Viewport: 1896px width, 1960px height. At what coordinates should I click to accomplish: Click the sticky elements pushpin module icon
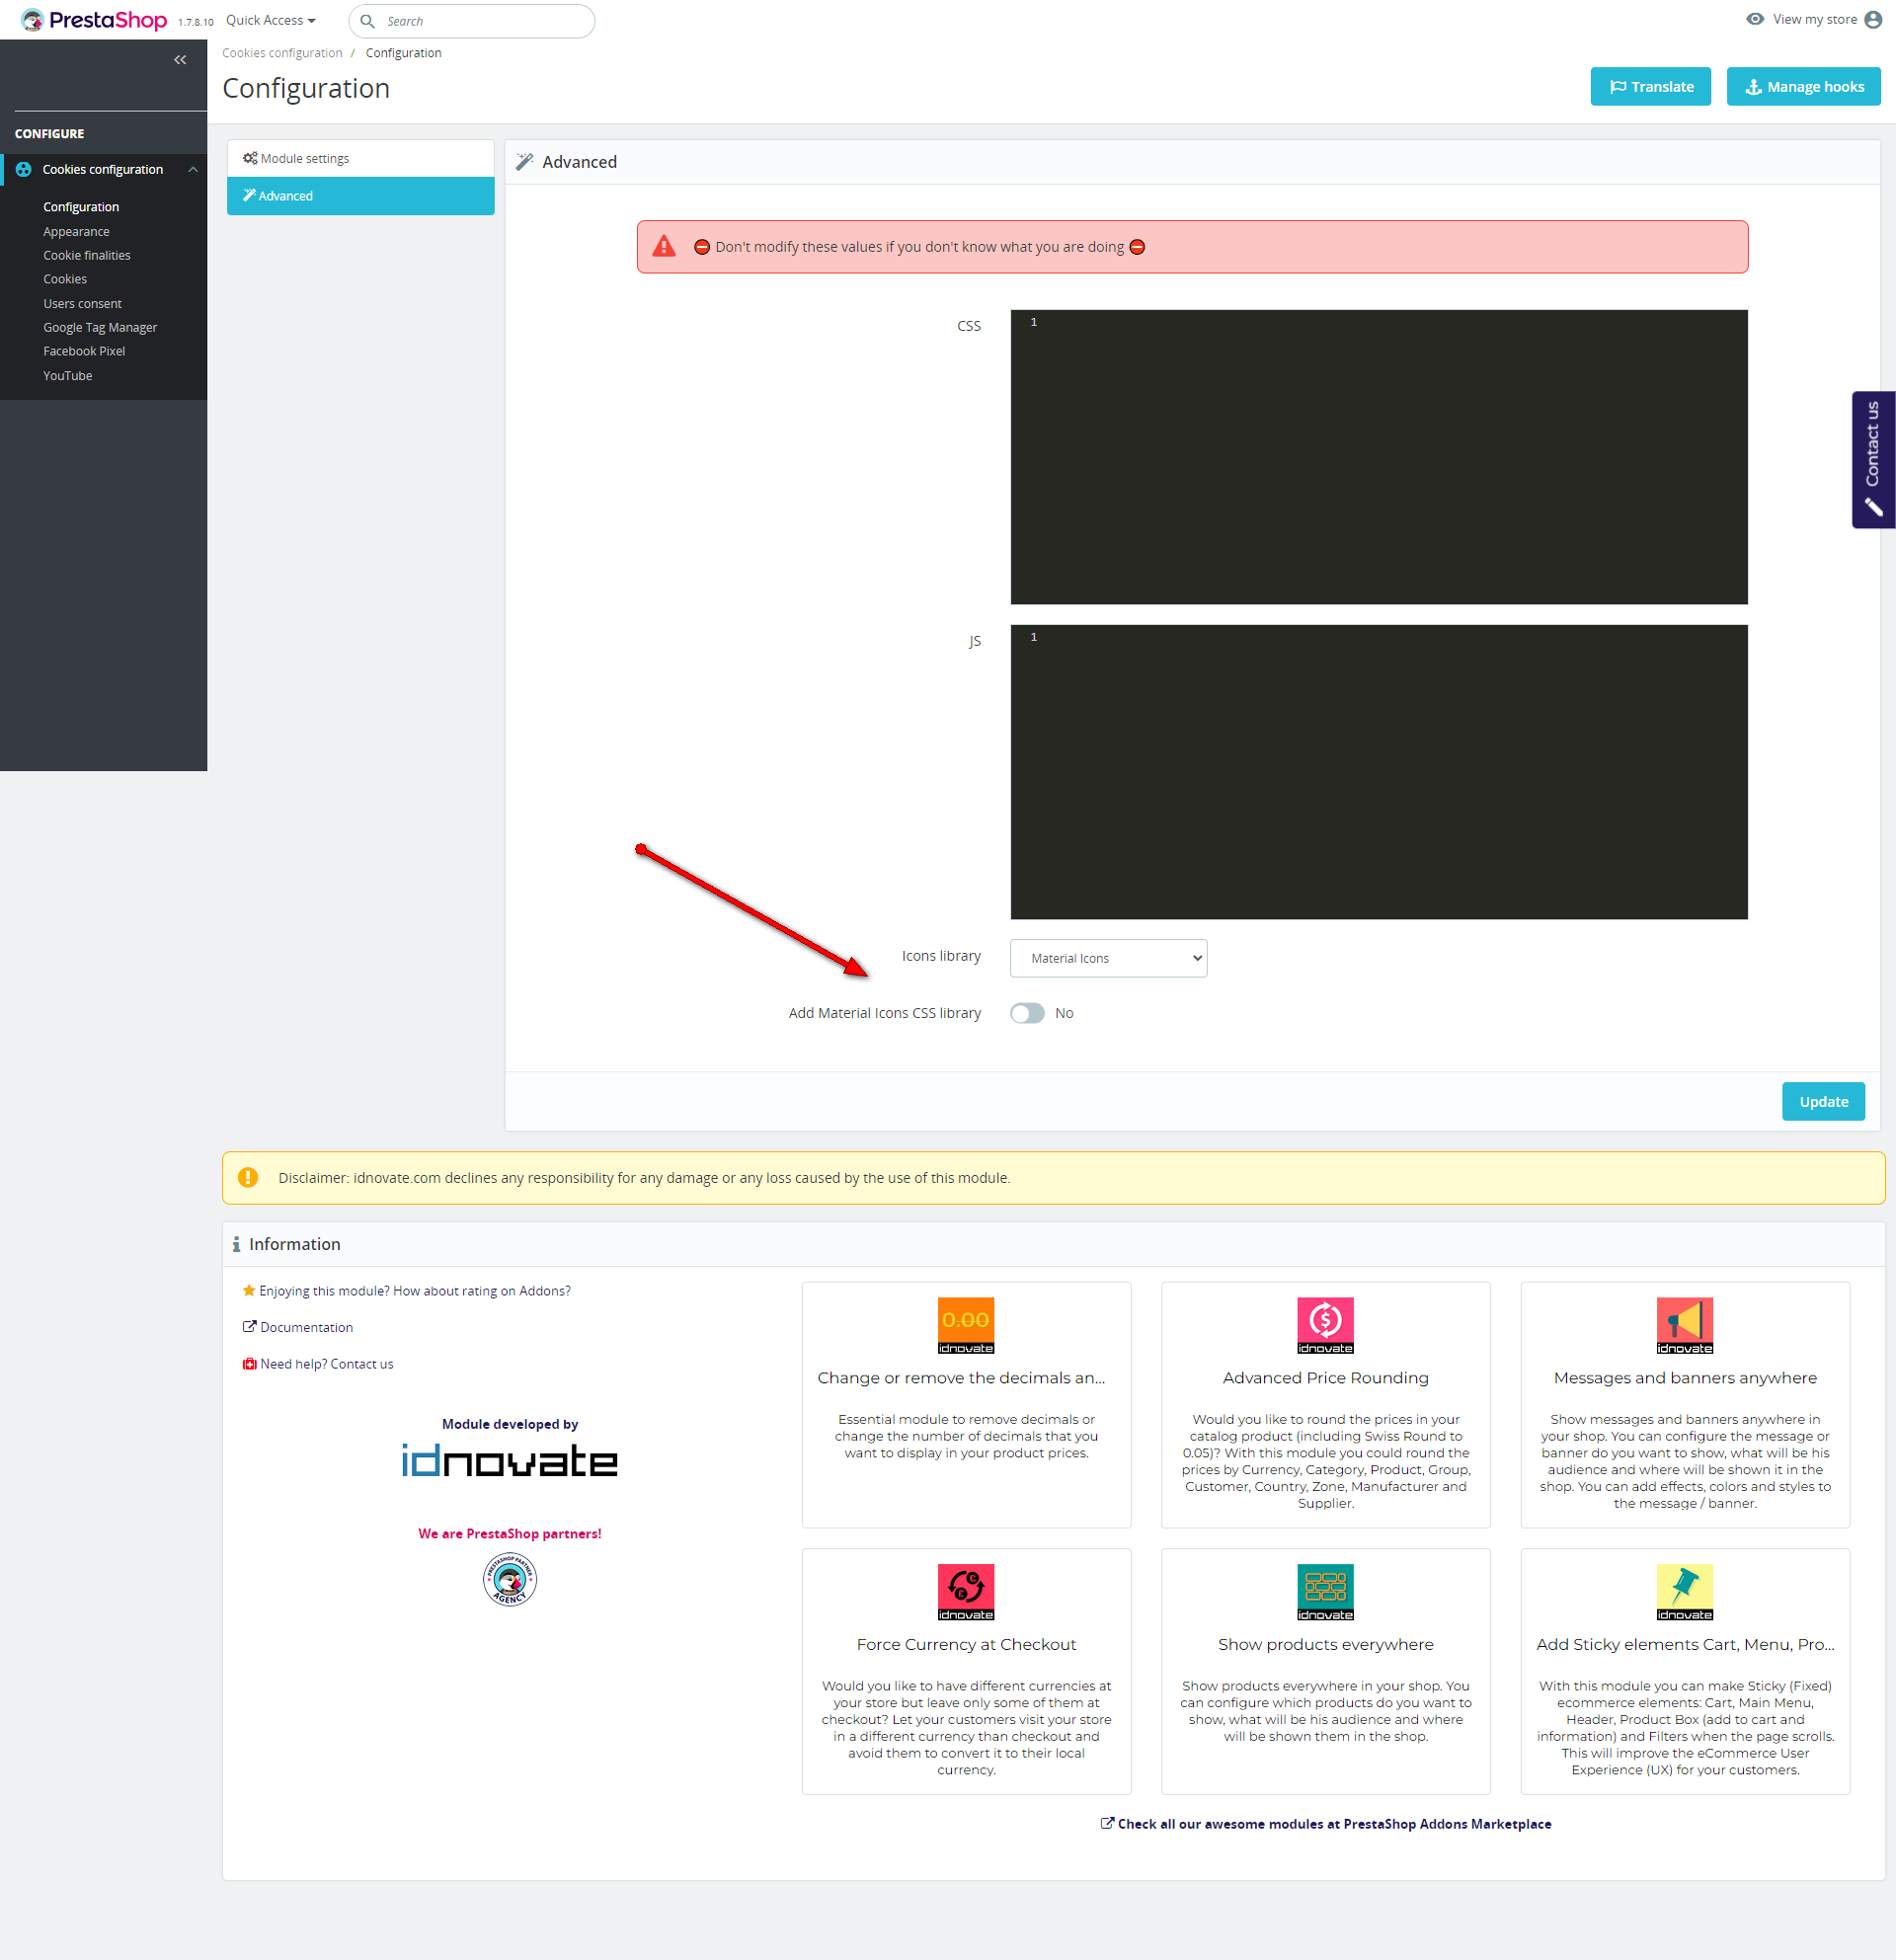(x=1684, y=1591)
